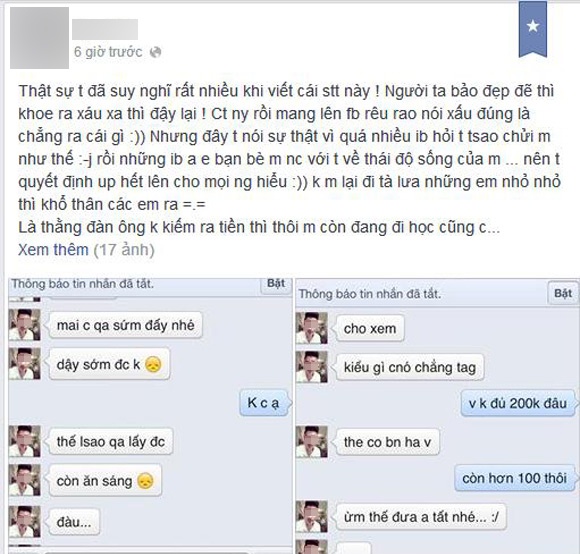
Task: Click the 'K c ạ' reply bubble
Action: [264, 402]
